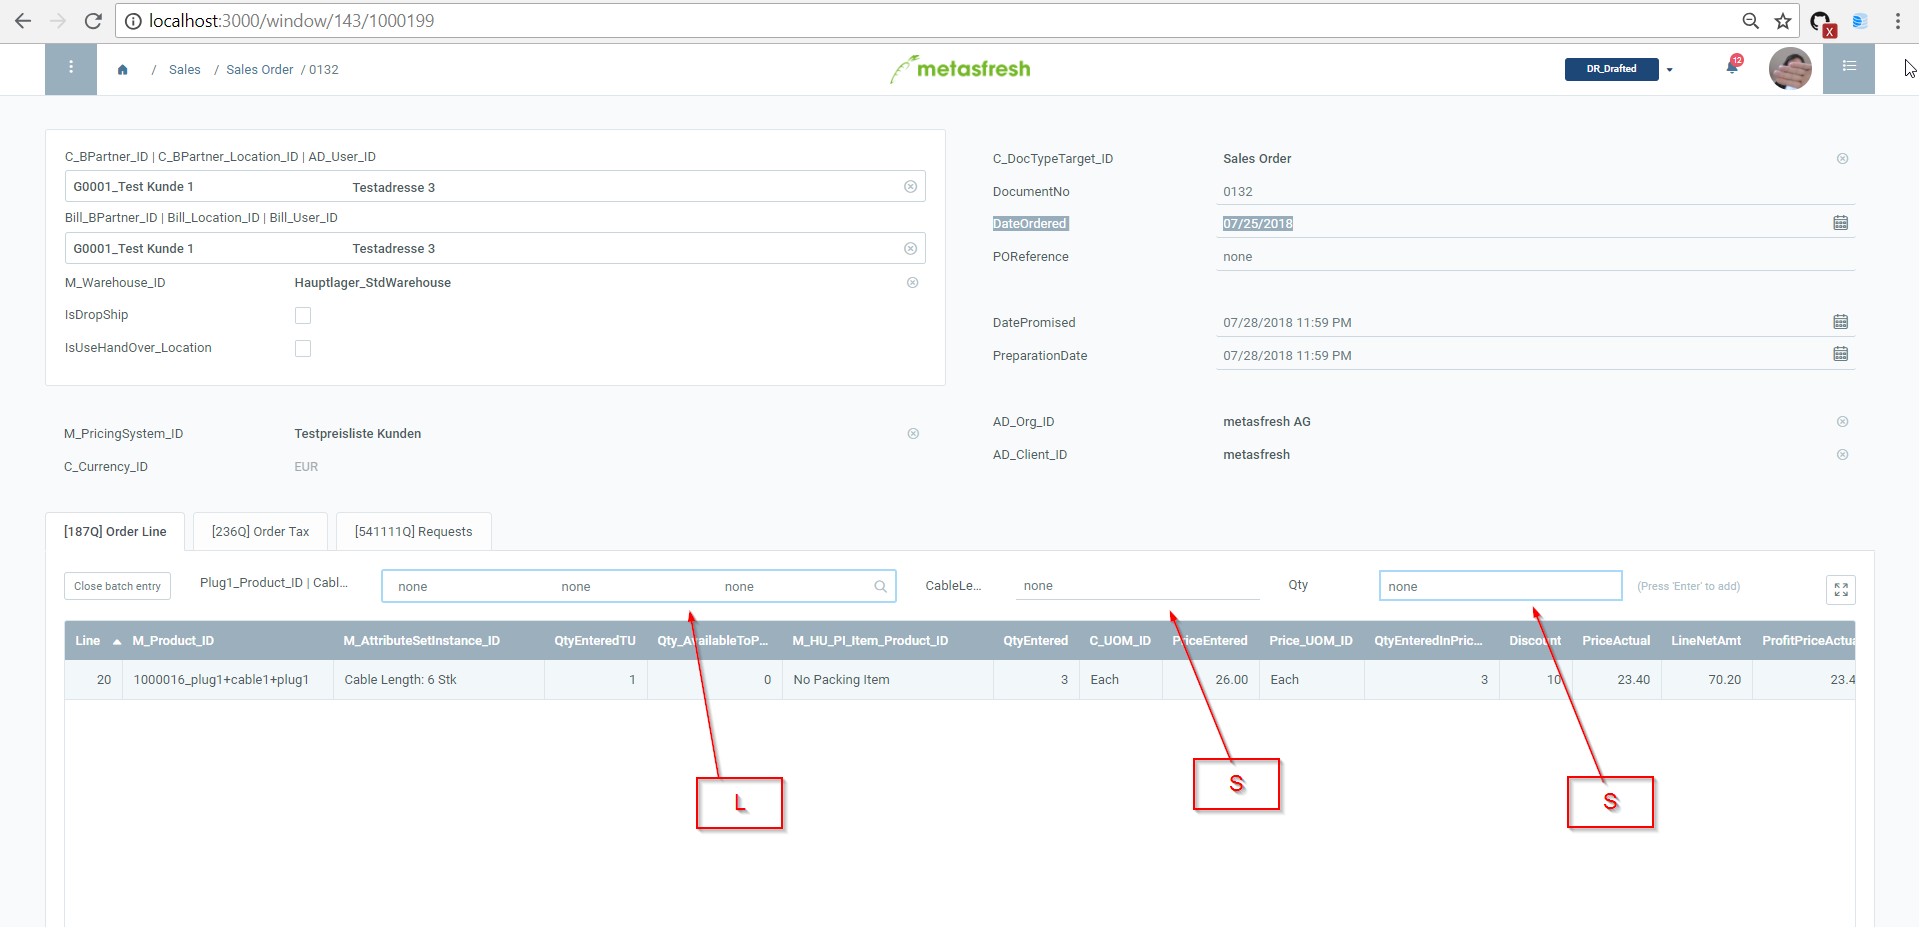Enable the IsDropShip checkbox
Image resolution: width=1919 pixels, height=927 pixels.
pyautogui.click(x=303, y=315)
